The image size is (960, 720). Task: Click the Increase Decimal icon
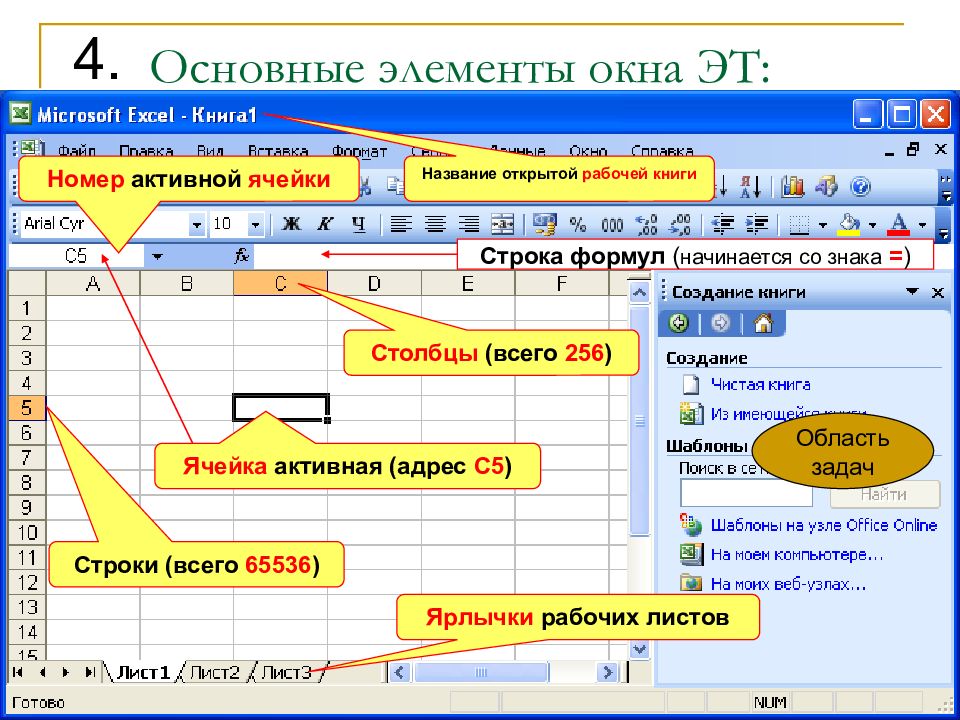coord(646,225)
